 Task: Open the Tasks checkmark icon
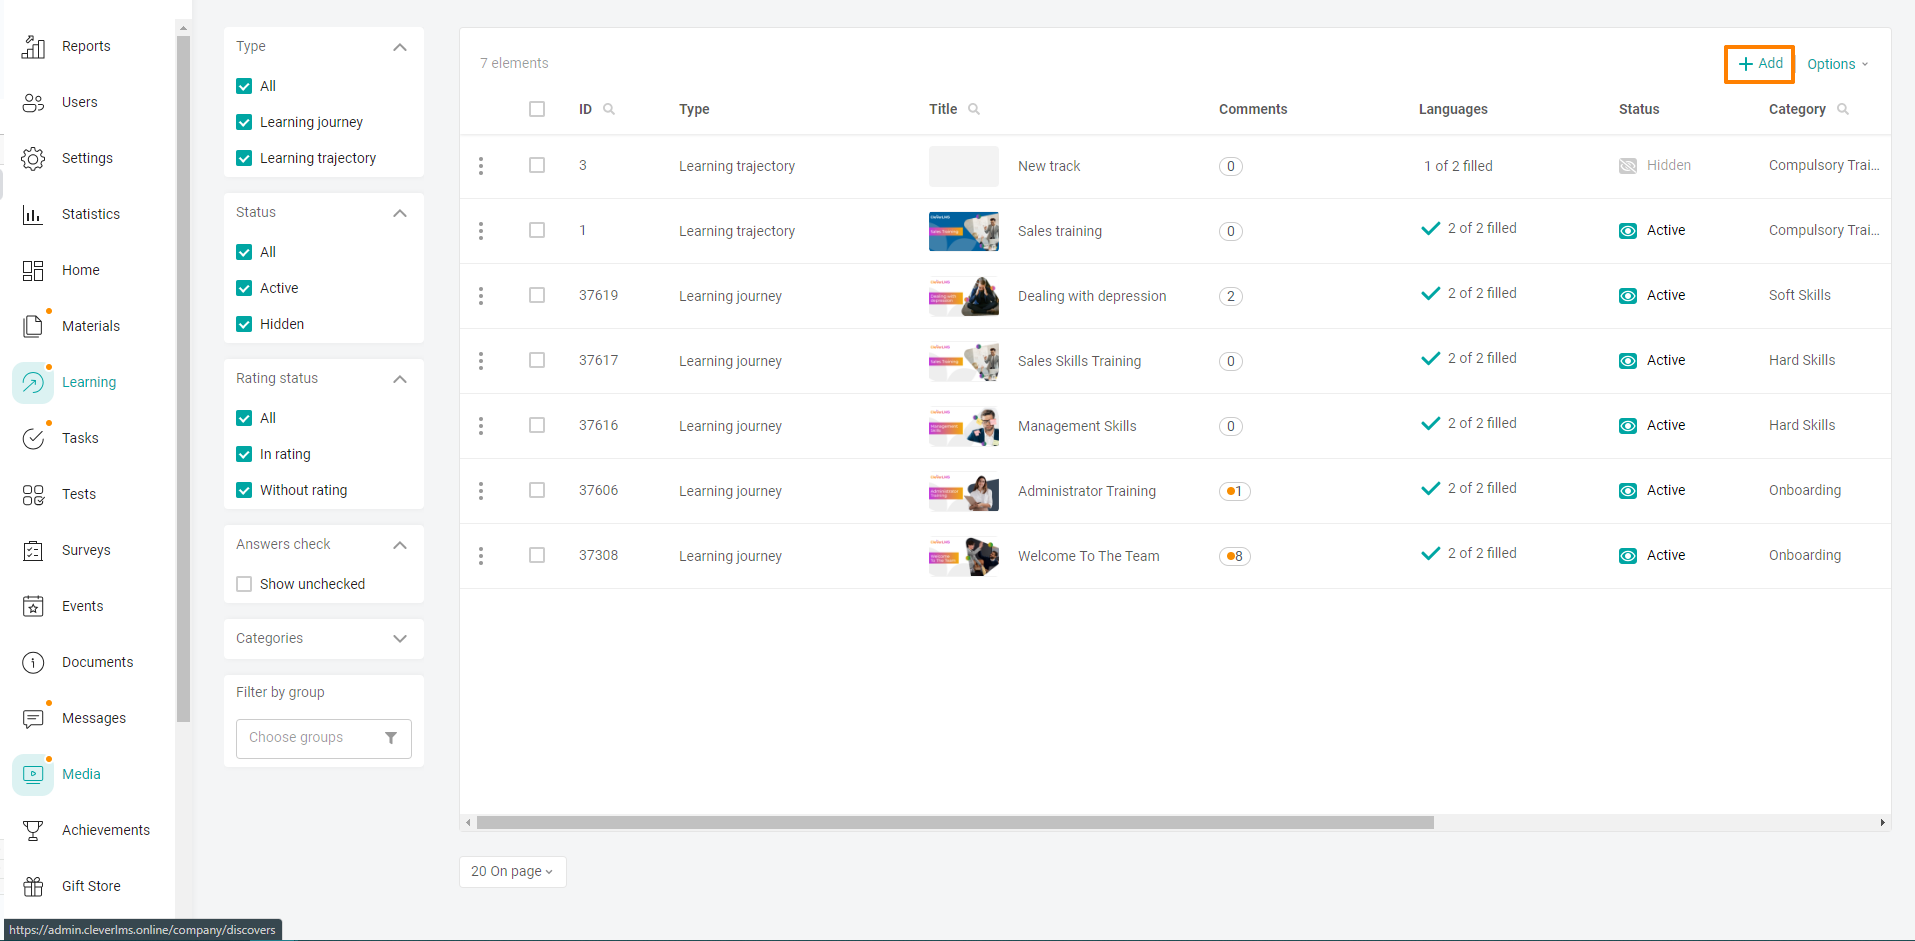[33, 438]
